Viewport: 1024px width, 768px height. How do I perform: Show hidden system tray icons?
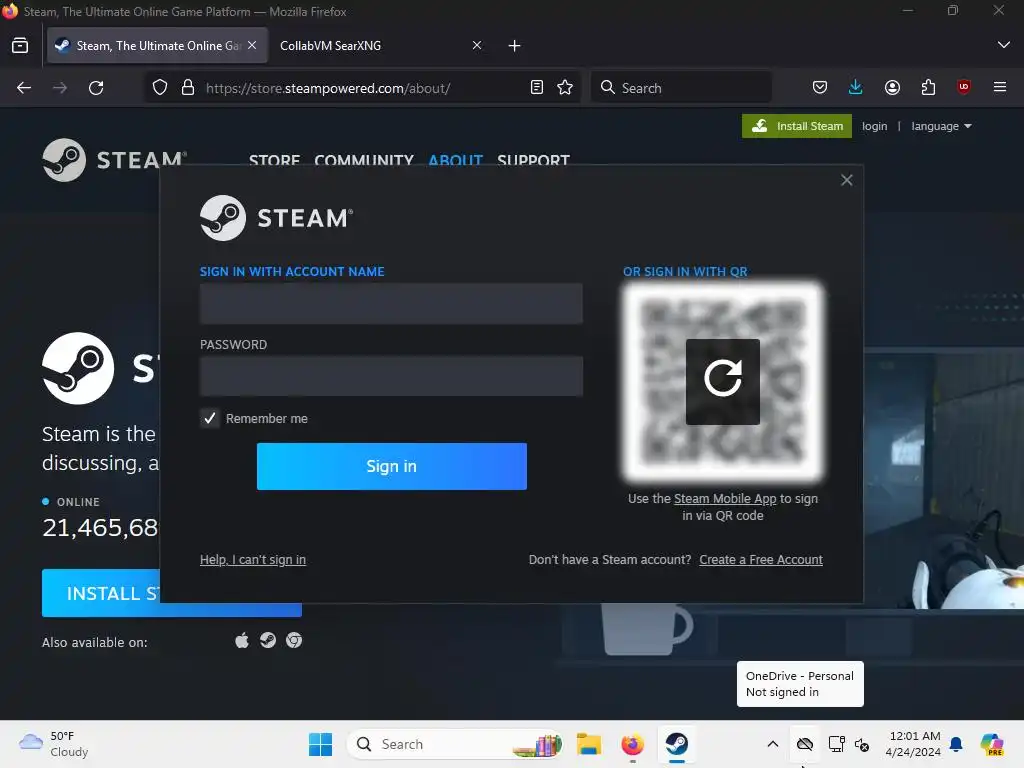[x=773, y=744]
